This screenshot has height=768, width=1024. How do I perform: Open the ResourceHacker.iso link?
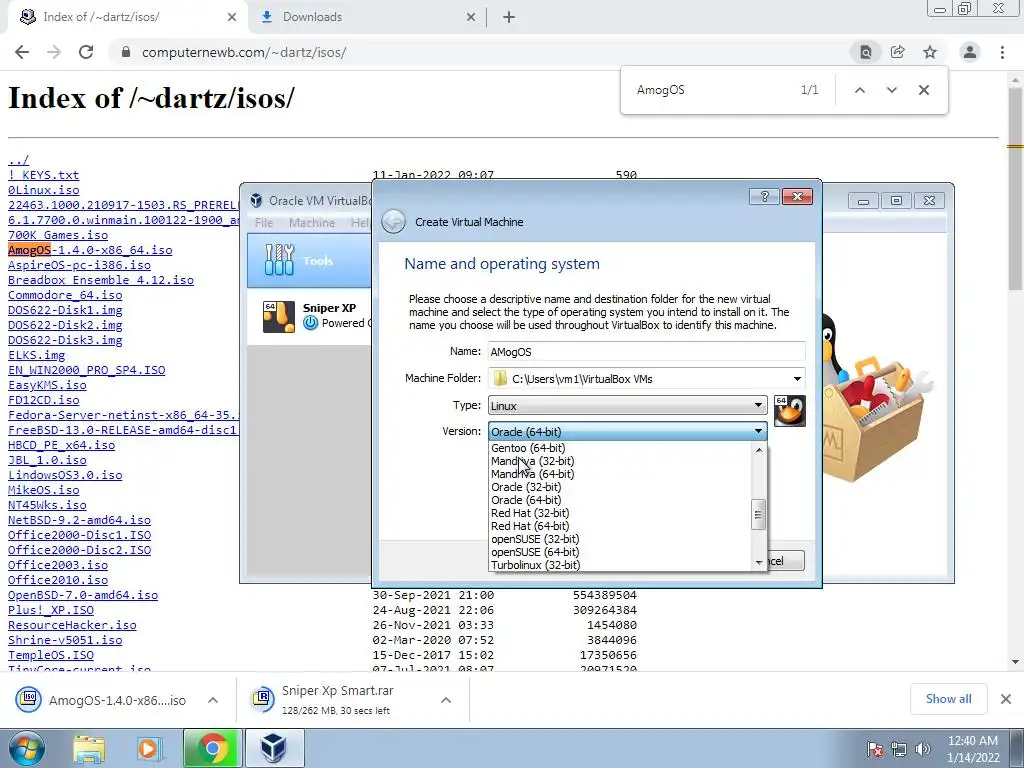[72, 625]
